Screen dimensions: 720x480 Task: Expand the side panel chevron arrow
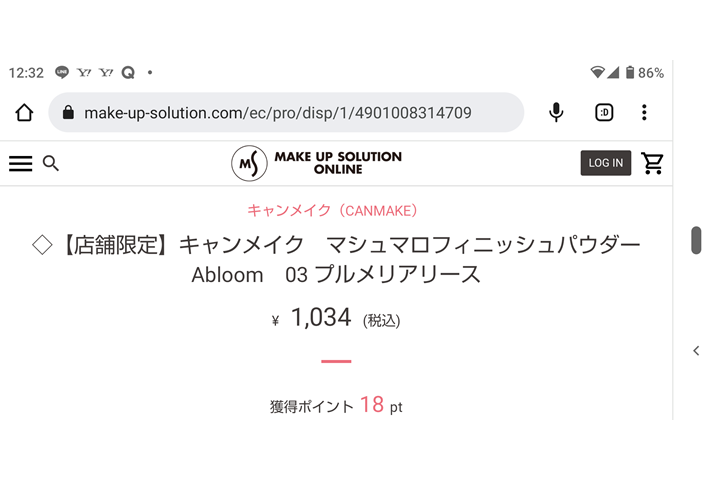[696, 351]
